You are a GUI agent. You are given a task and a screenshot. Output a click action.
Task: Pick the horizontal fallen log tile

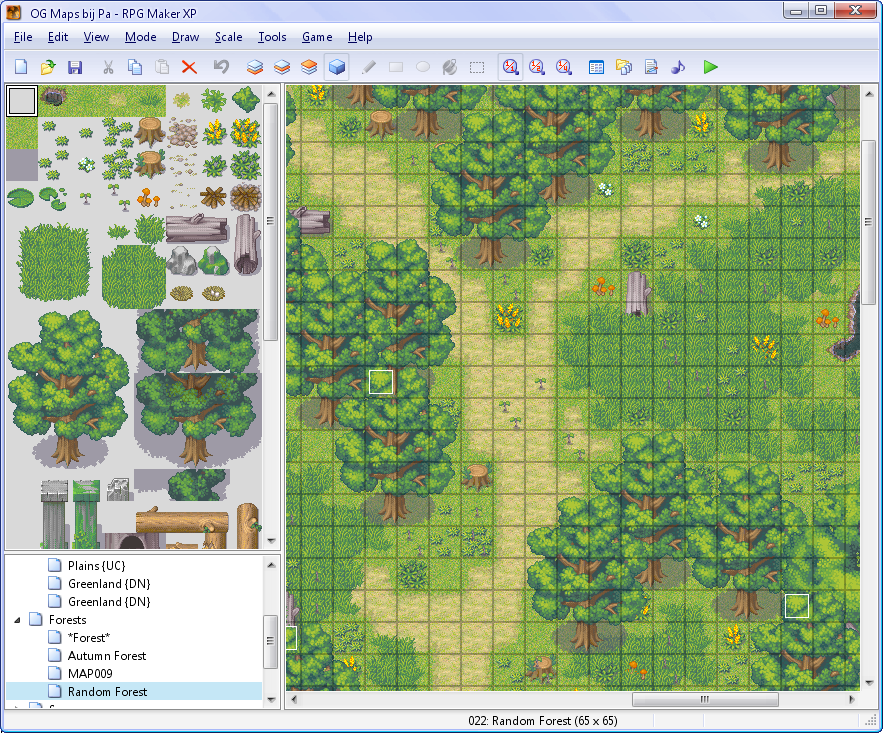point(197,229)
